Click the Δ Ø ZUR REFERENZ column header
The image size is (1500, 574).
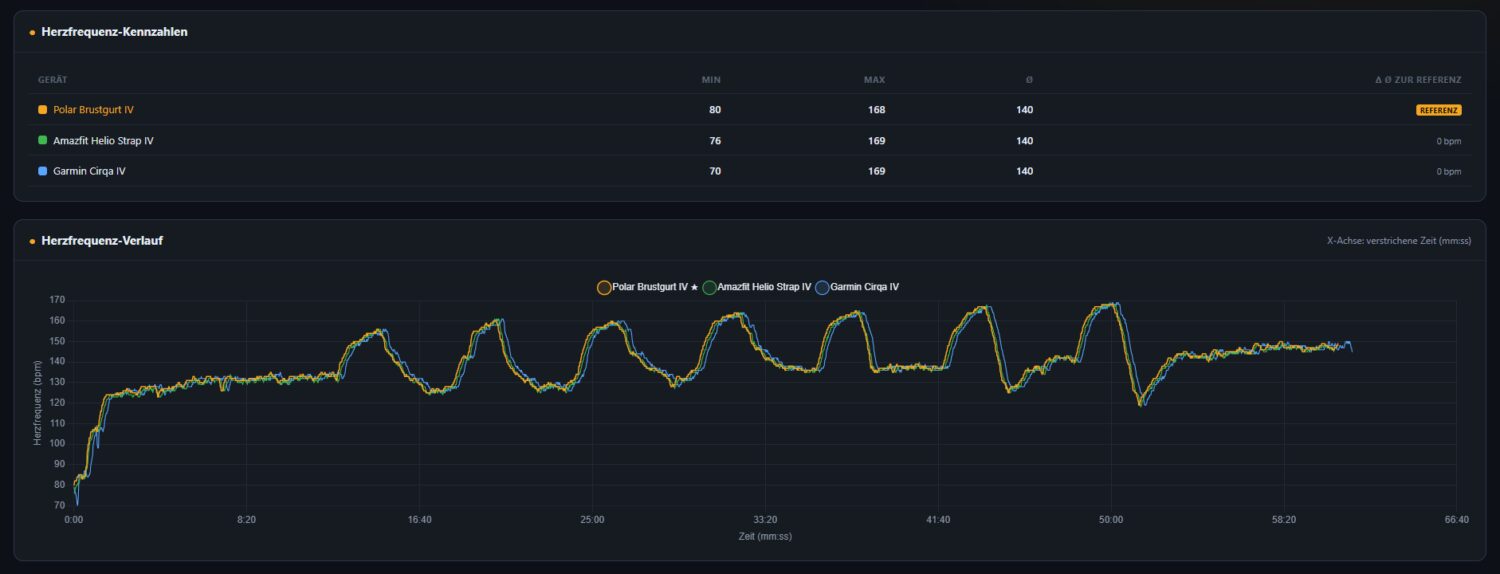click(x=1418, y=80)
